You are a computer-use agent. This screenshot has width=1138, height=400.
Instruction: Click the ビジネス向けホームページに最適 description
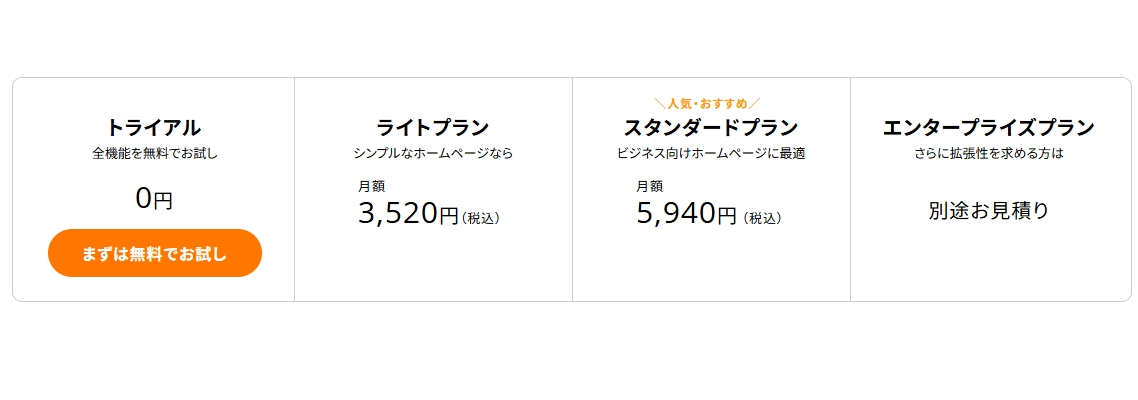coord(710,154)
